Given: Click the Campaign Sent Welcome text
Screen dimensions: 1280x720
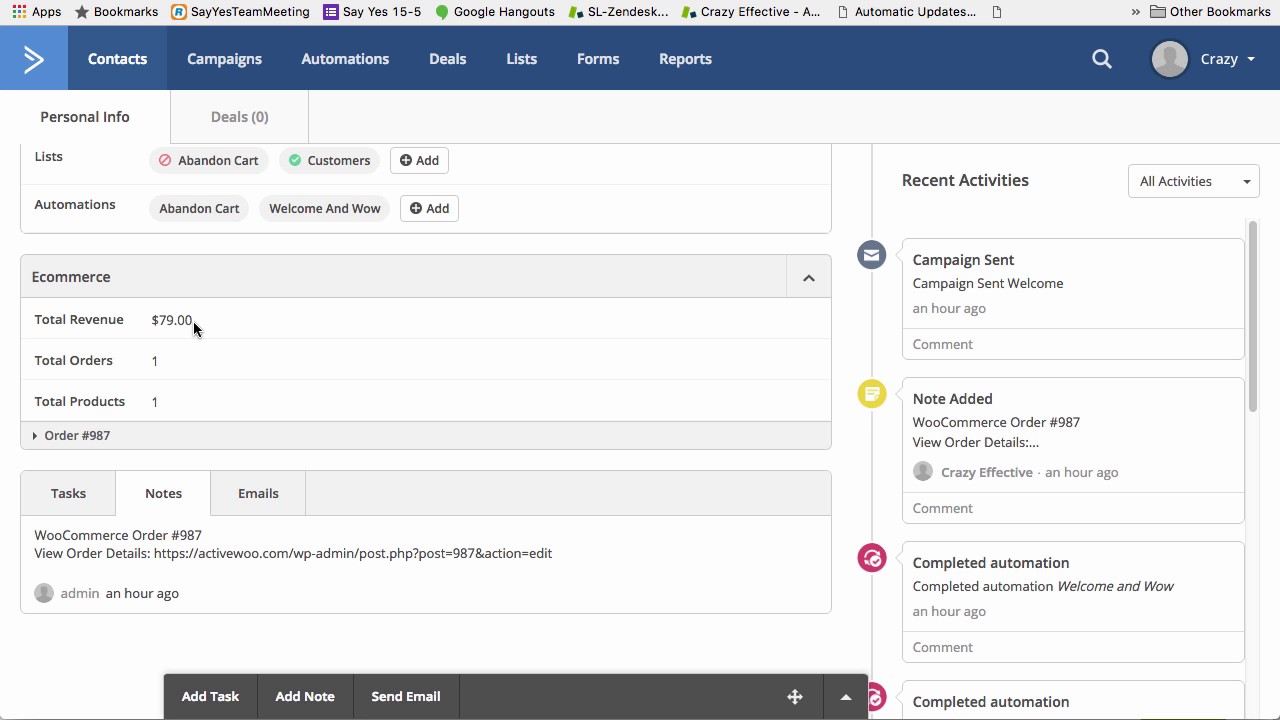Looking at the screenshot, I should [988, 283].
